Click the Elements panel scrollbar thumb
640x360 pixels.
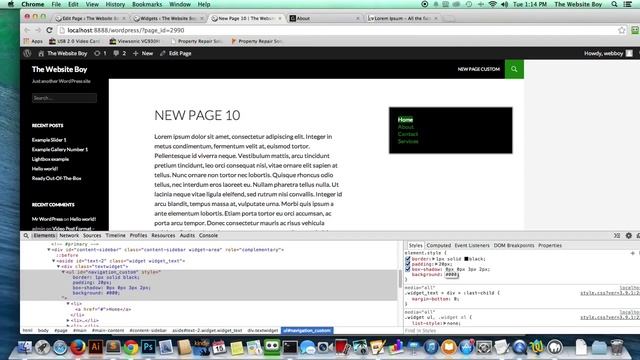pos(399,279)
